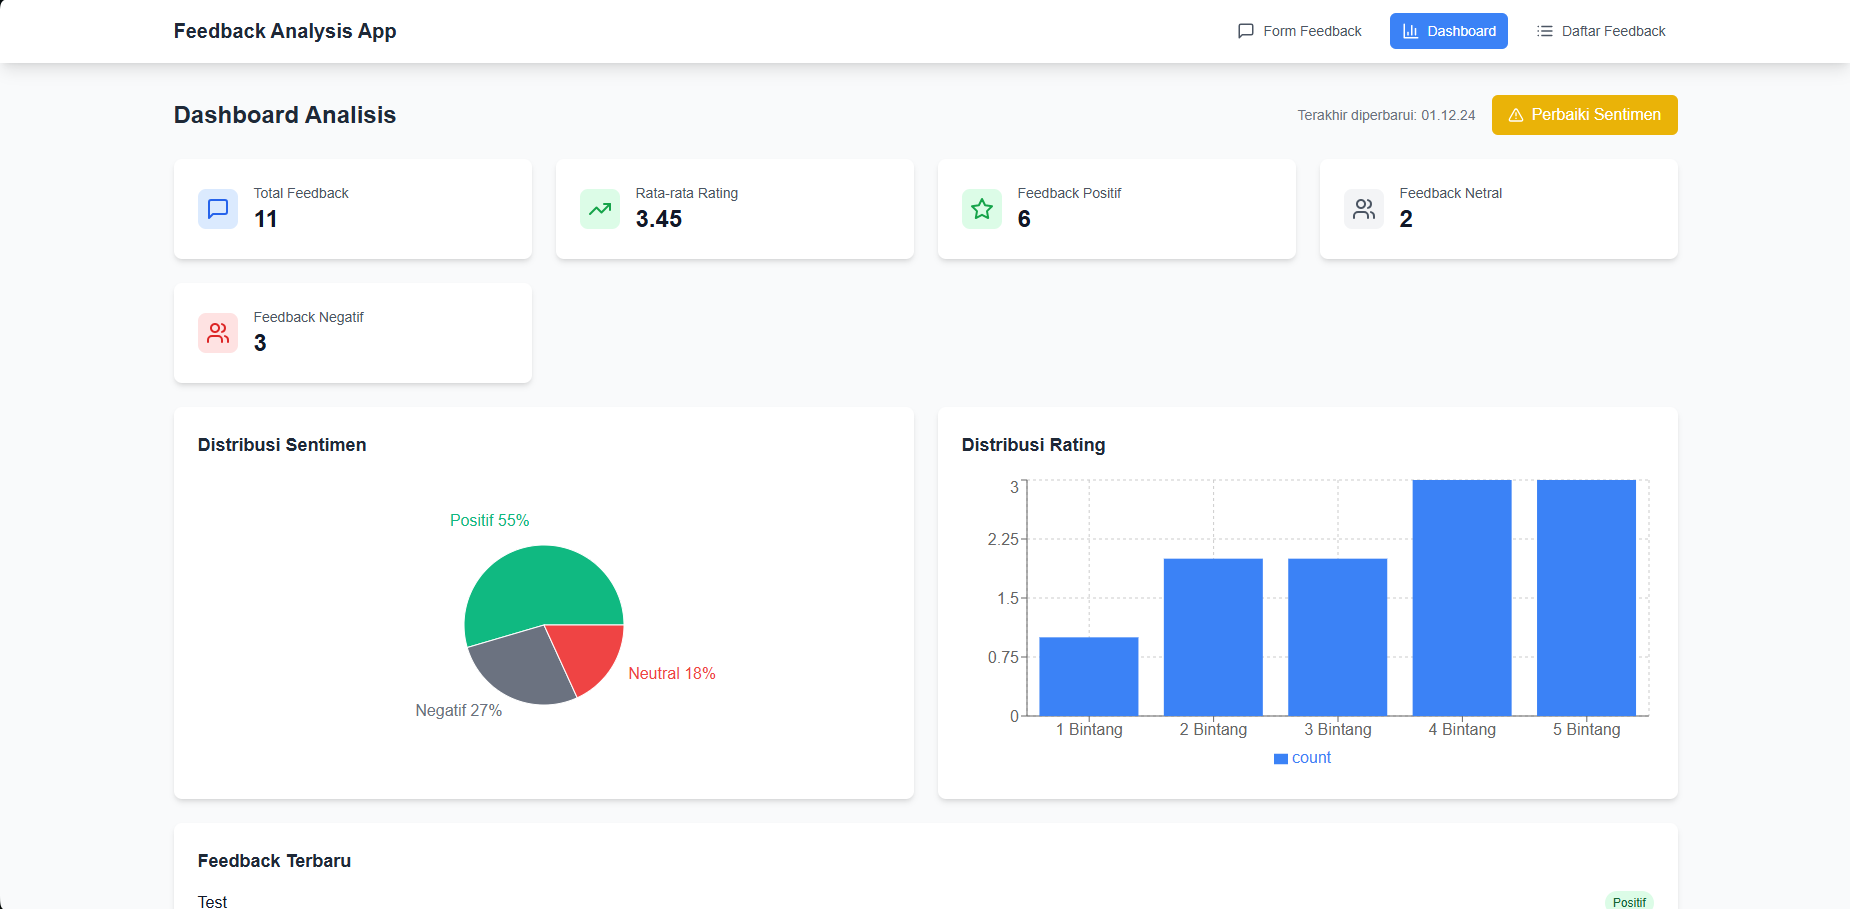The width and height of the screenshot is (1850, 909).
Task: Go to the Daftar Feedback page
Action: [x=1601, y=31]
